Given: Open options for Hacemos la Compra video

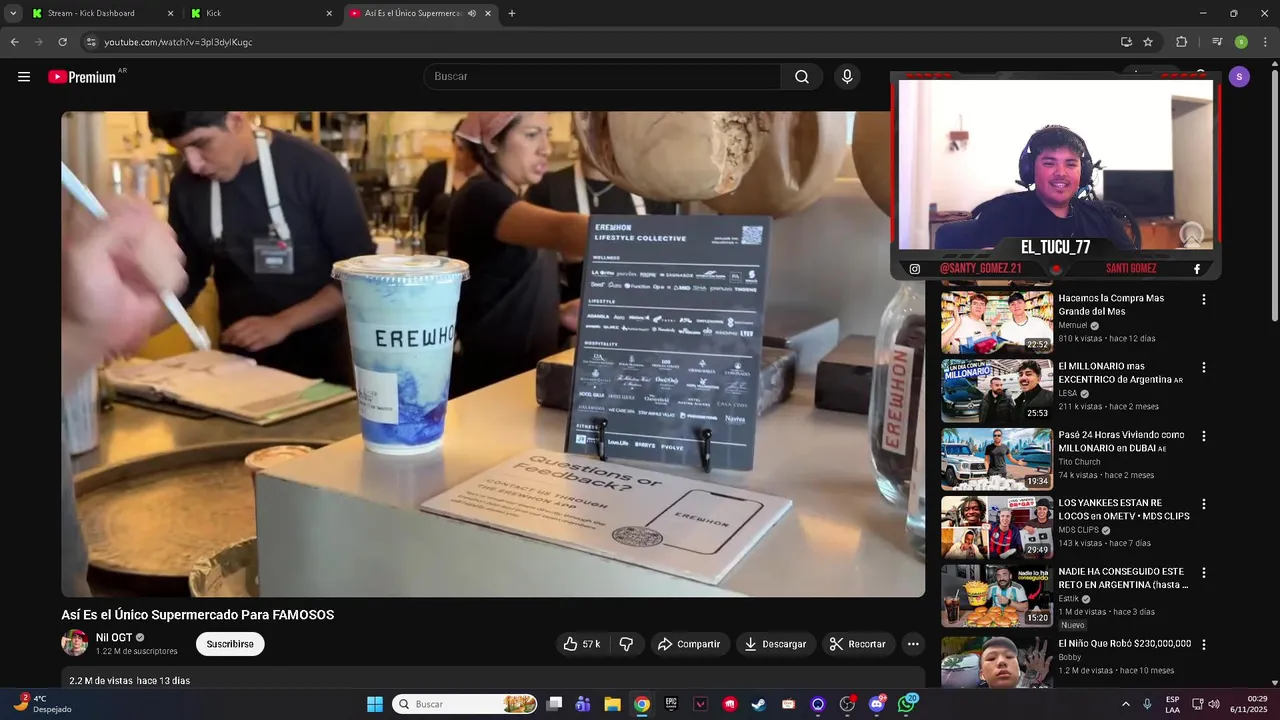Looking at the screenshot, I should click(1203, 300).
